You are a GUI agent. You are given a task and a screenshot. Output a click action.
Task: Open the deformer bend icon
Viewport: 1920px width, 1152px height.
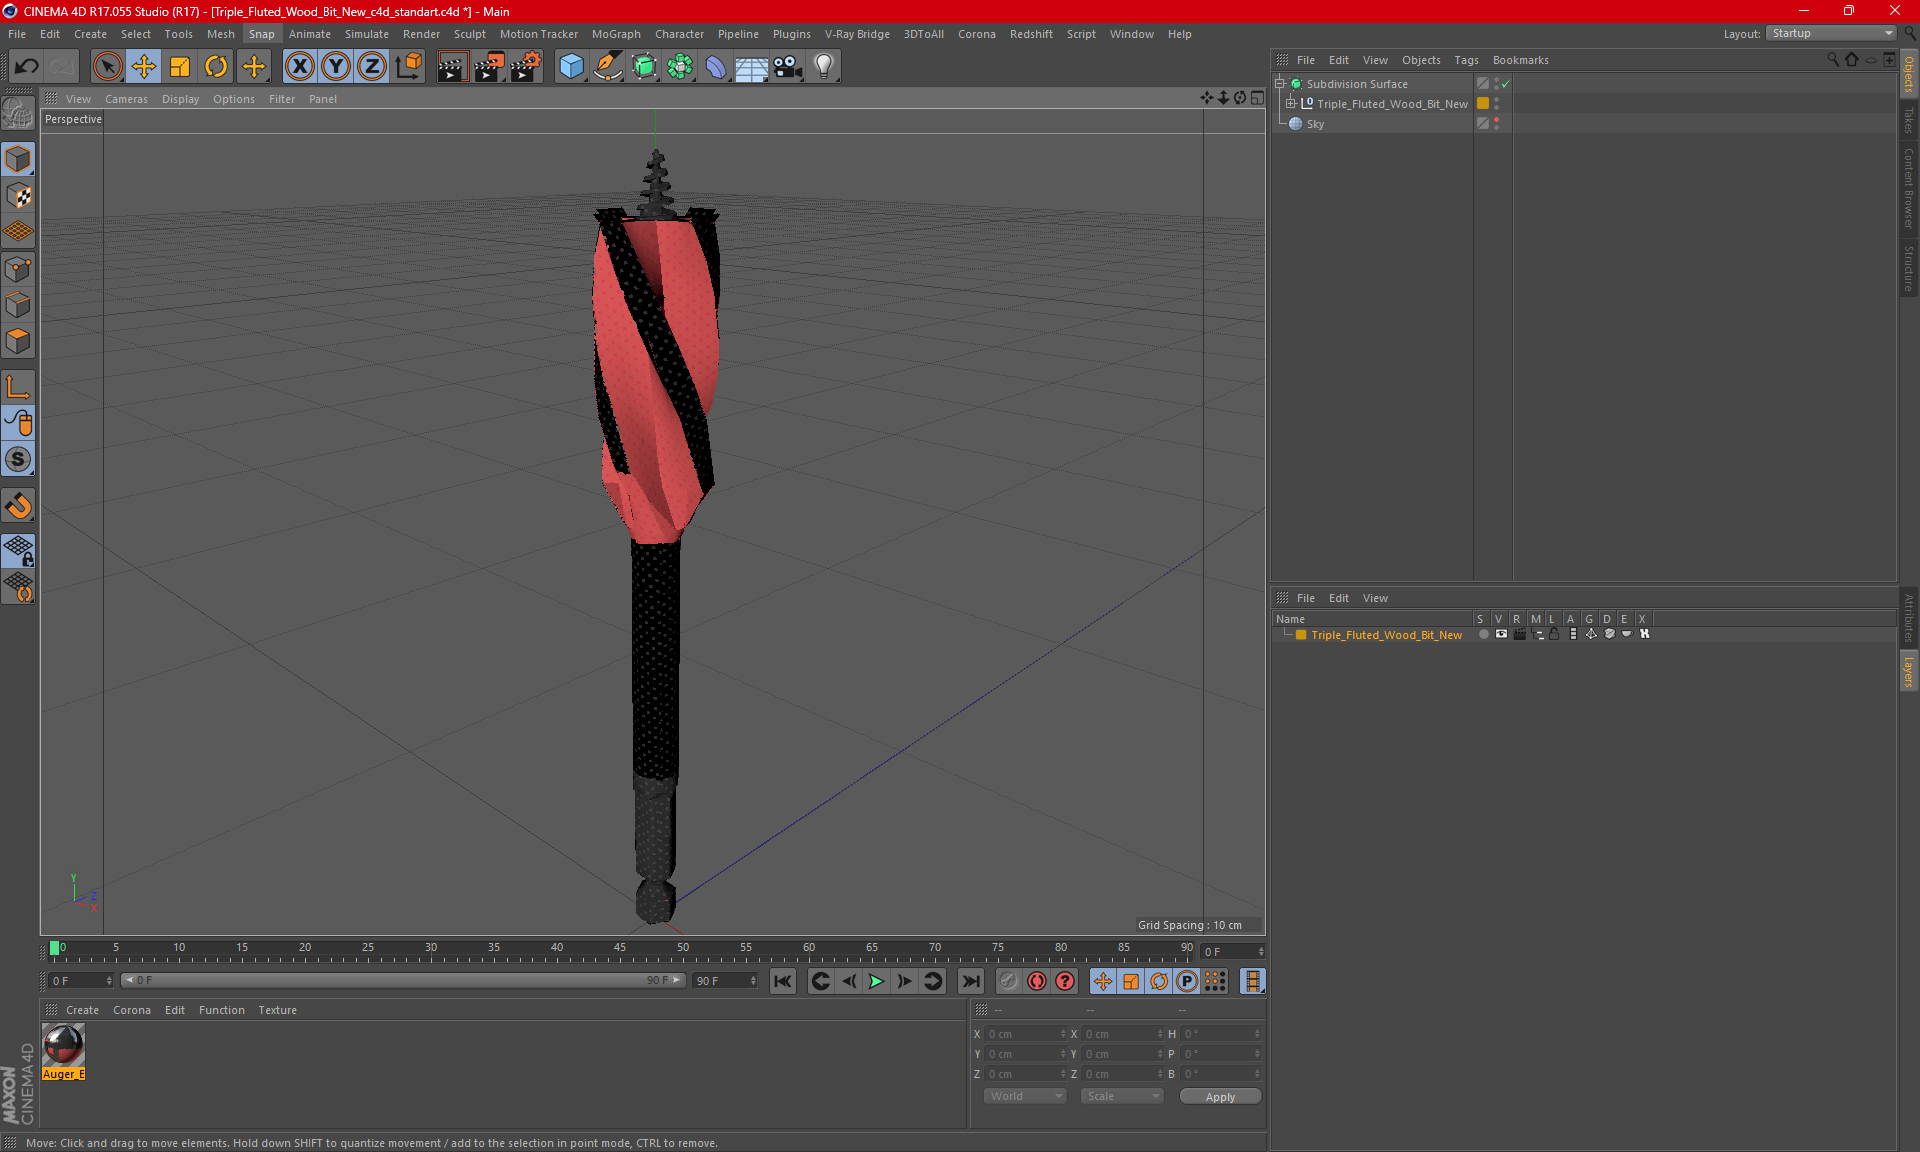pyautogui.click(x=716, y=67)
